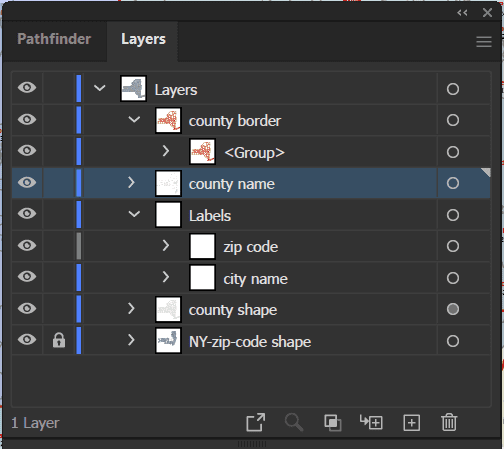
Task: Hide the county border layer
Action: [x=27, y=119]
